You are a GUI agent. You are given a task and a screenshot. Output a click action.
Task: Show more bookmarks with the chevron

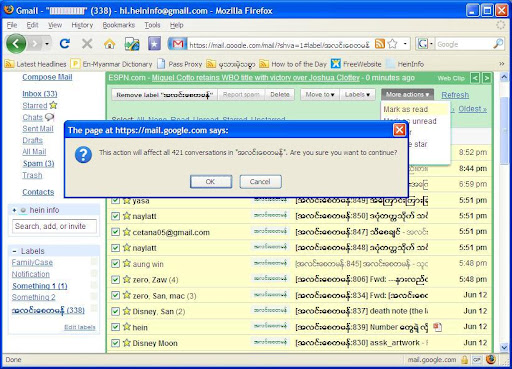[501, 64]
